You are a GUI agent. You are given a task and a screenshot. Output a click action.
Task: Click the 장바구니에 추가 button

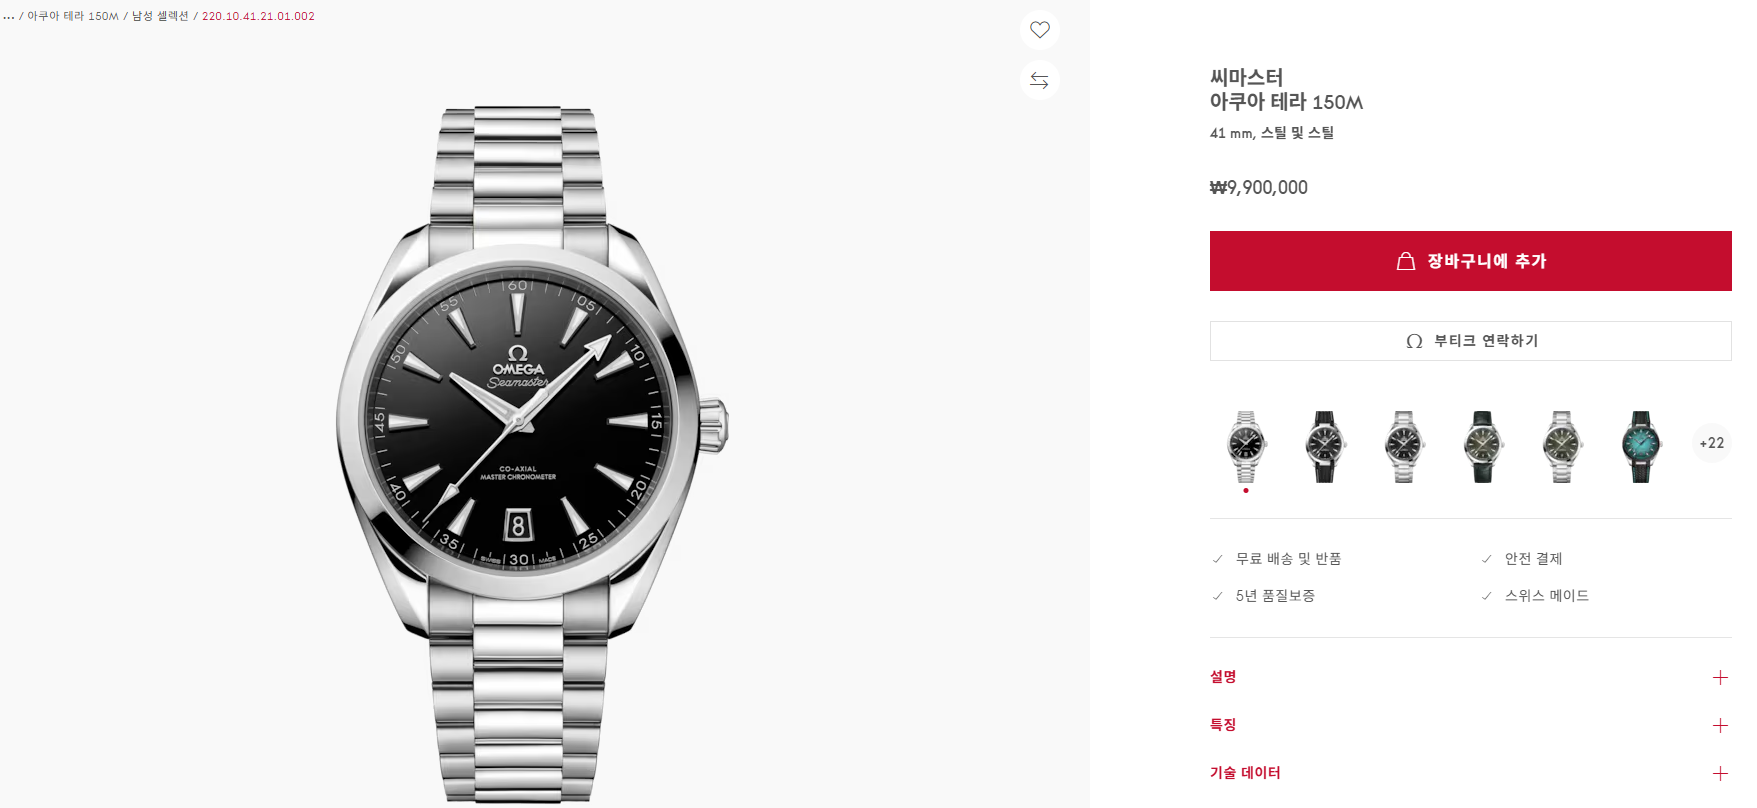(1470, 261)
